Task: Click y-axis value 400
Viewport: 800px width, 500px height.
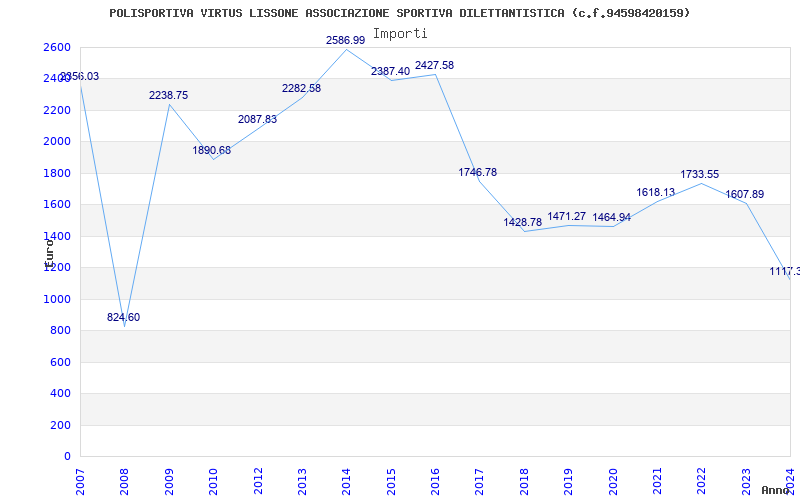Action: [60, 394]
